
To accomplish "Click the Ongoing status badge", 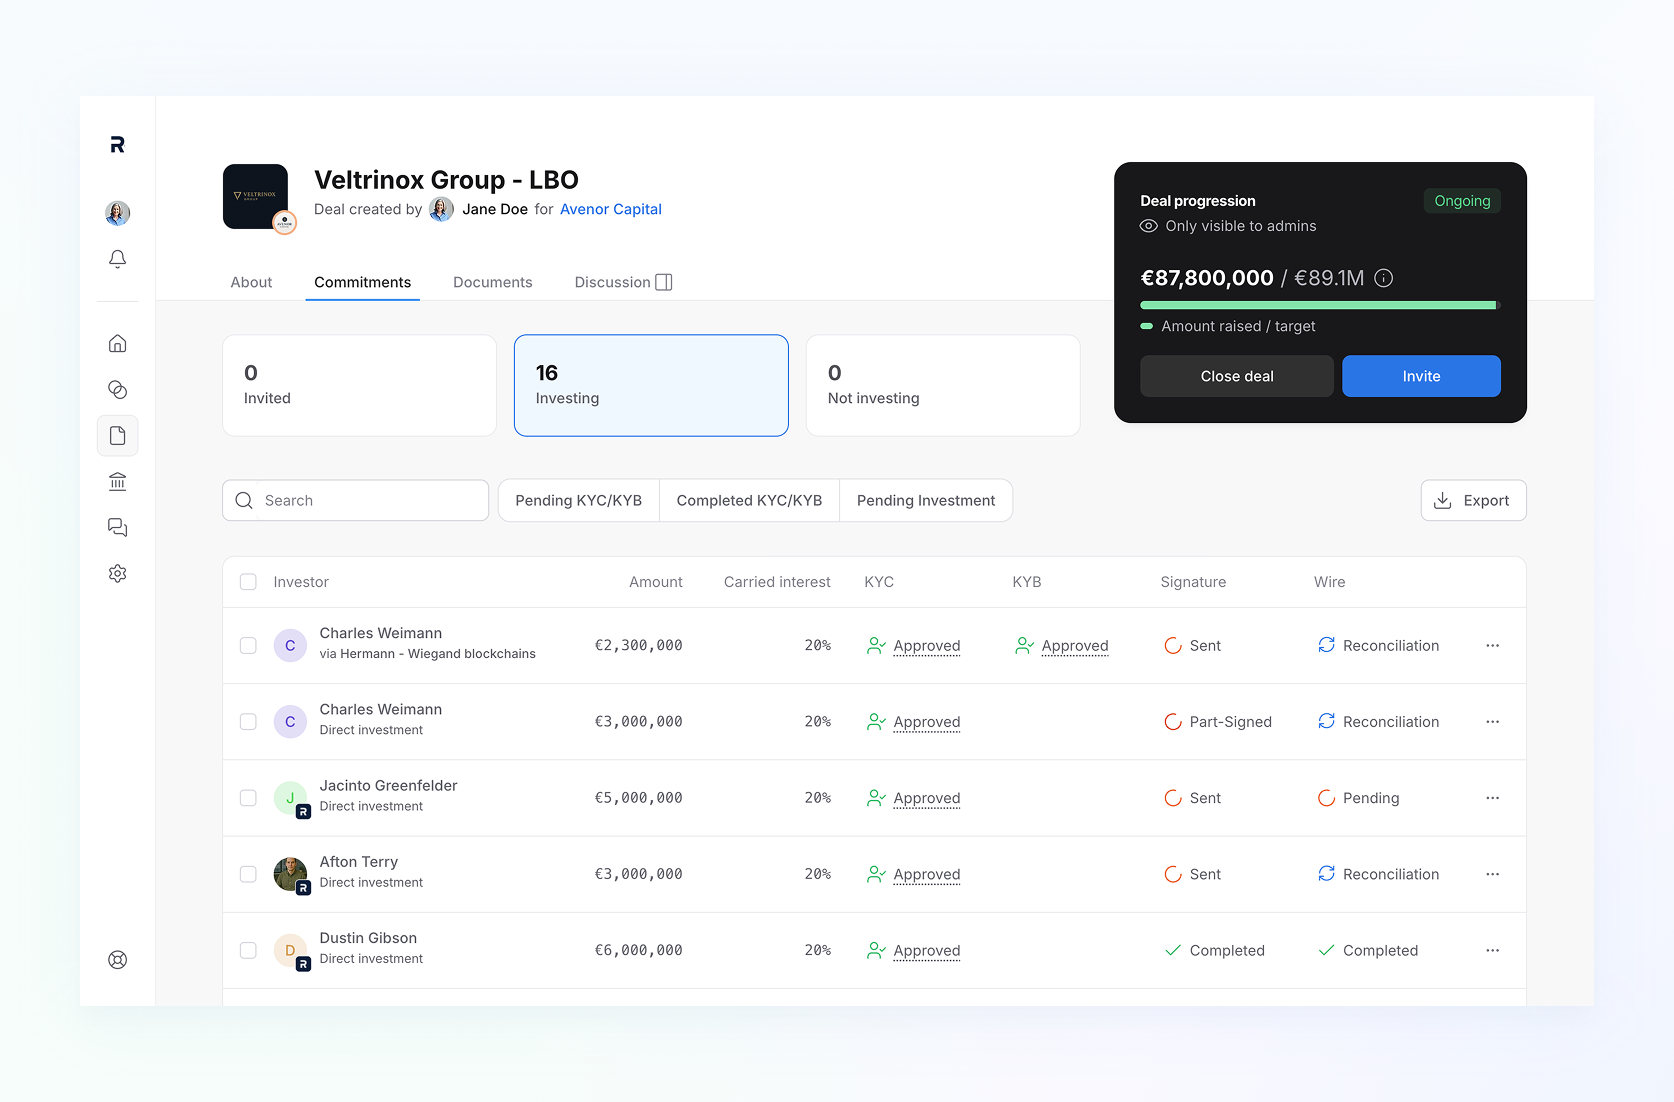I will click(x=1462, y=201).
